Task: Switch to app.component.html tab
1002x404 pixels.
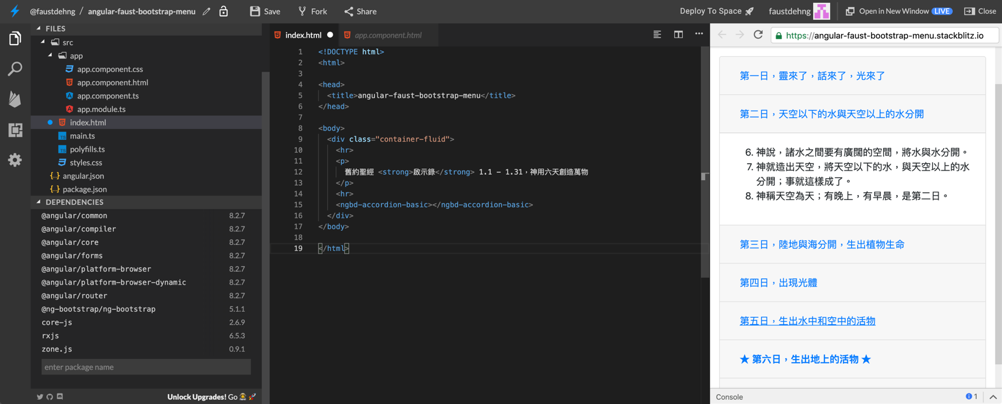Action: pos(388,35)
